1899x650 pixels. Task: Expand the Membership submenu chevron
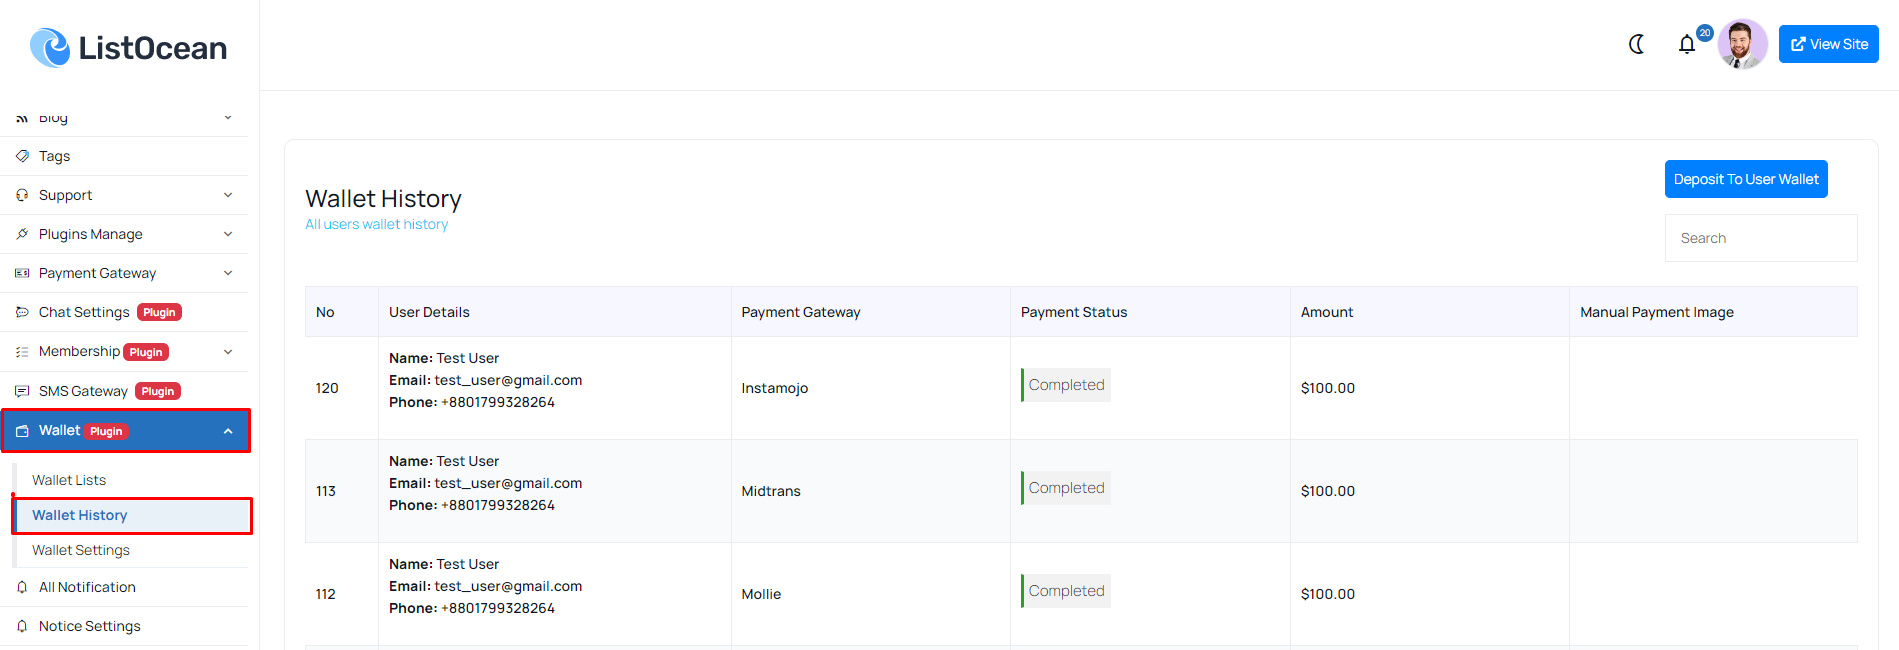[x=228, y=352]
